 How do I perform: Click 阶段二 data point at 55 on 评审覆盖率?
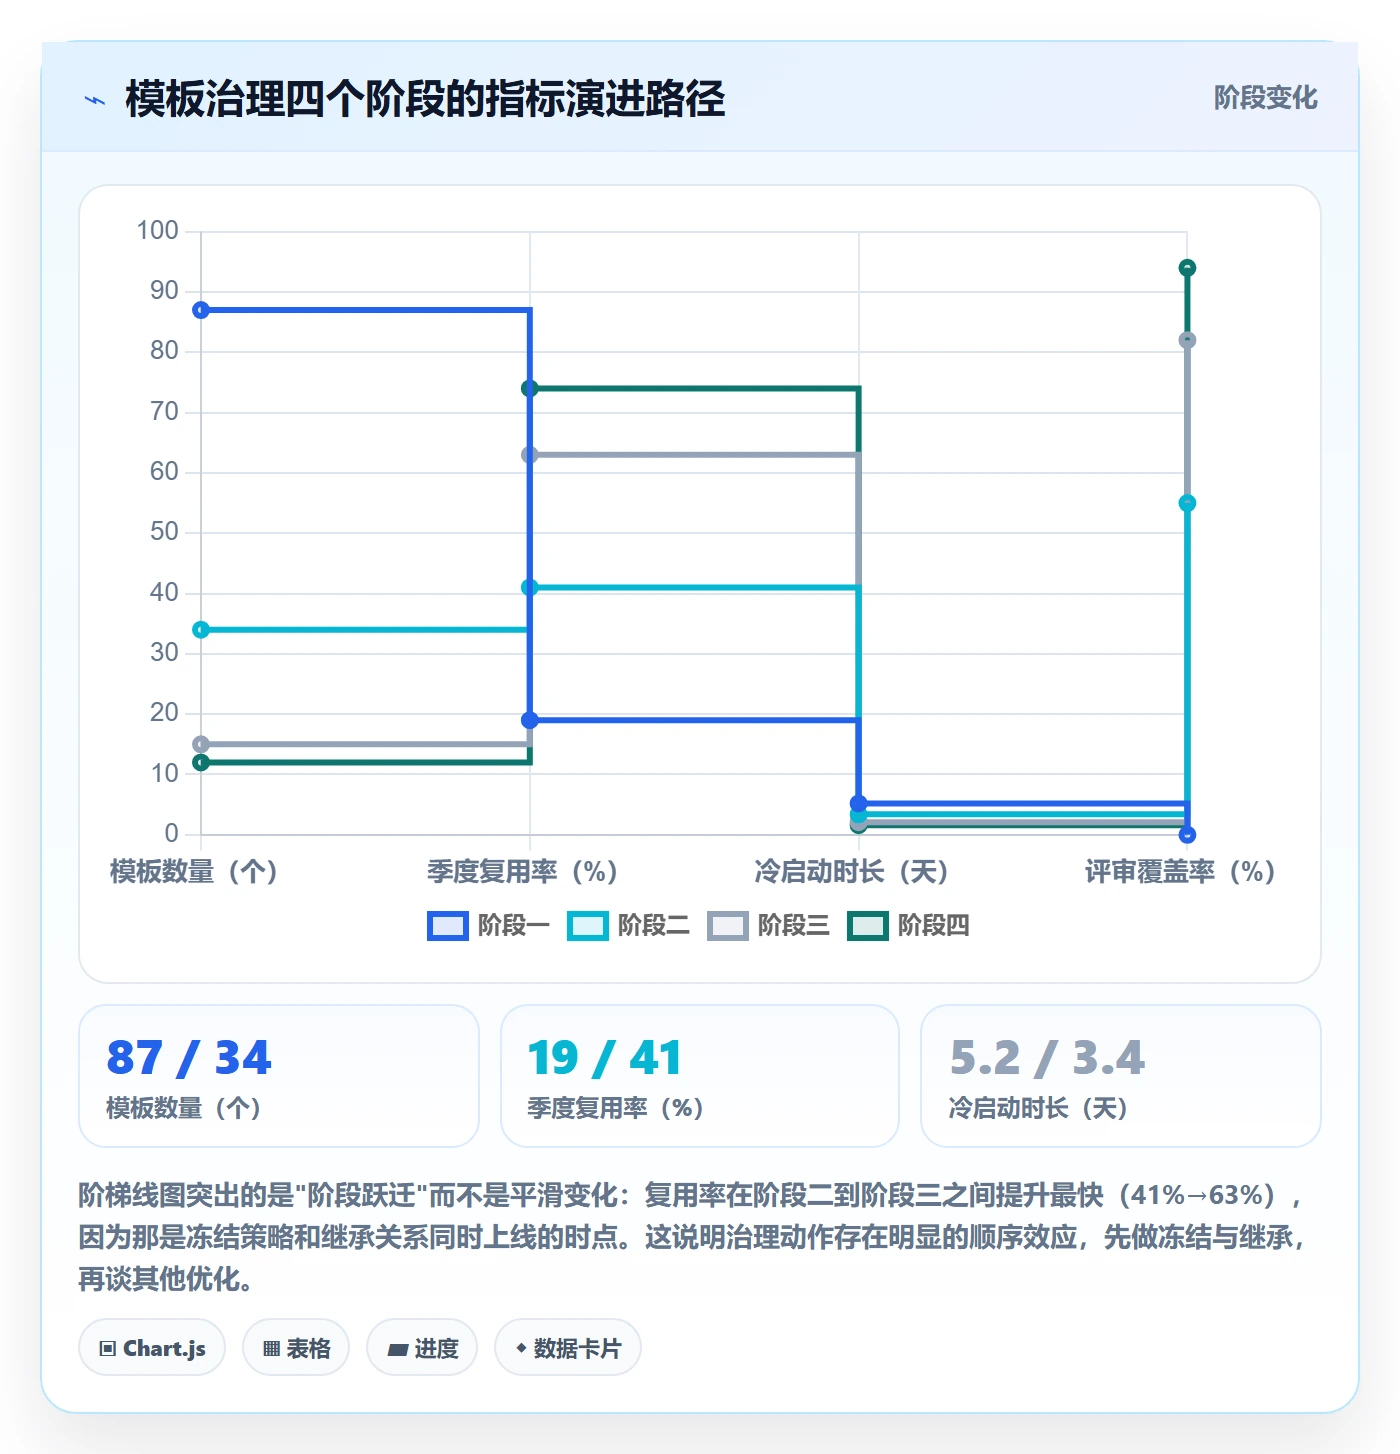[x=1187, y=503]
